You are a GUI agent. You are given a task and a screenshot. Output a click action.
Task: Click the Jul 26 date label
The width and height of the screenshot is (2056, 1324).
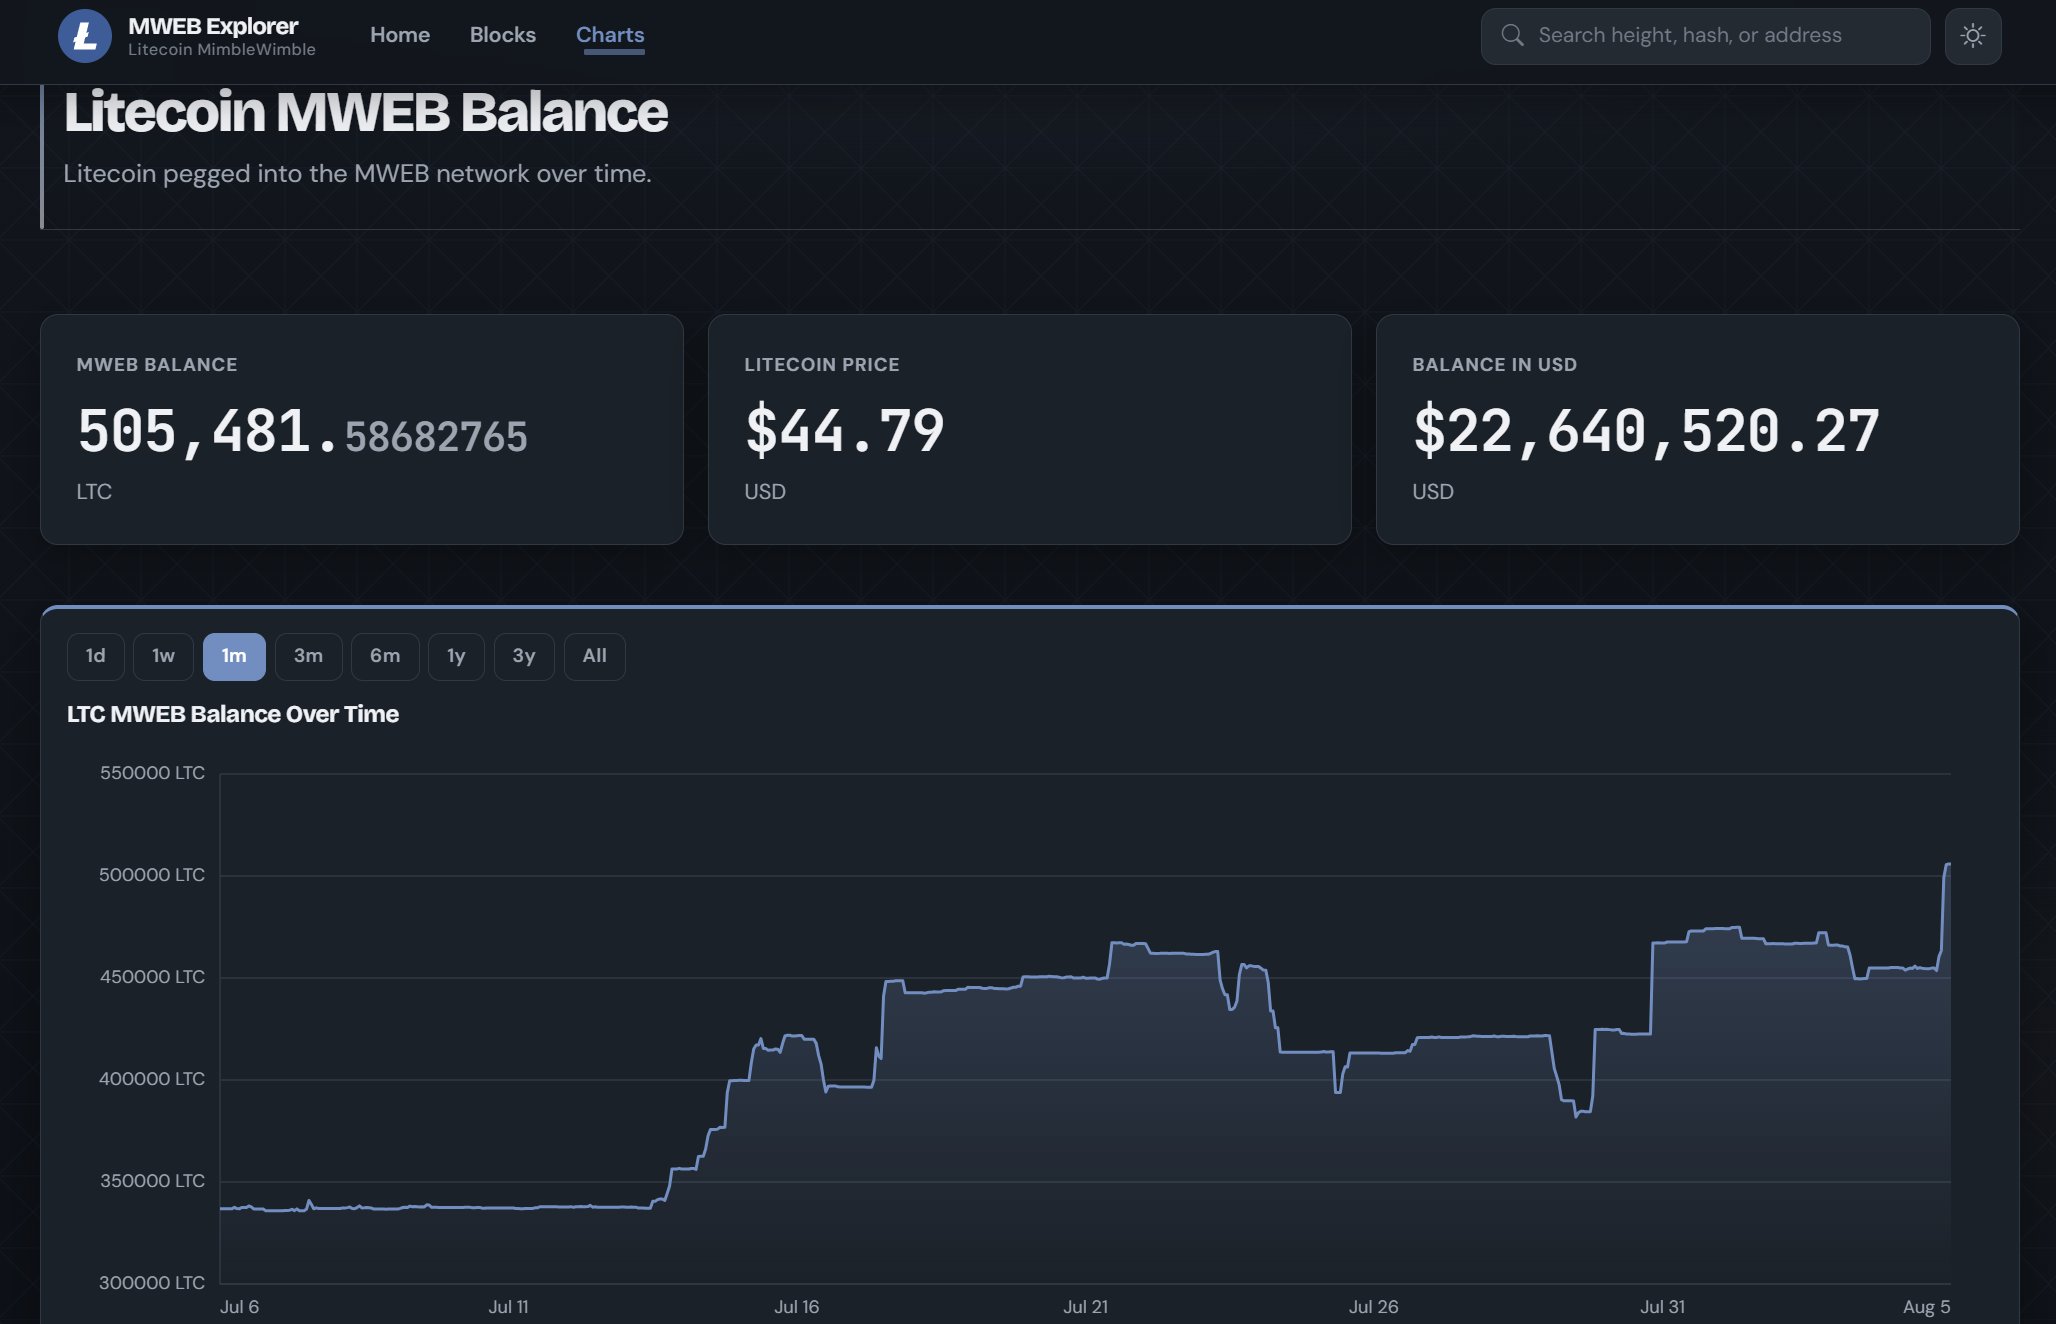point(1374,1307)
